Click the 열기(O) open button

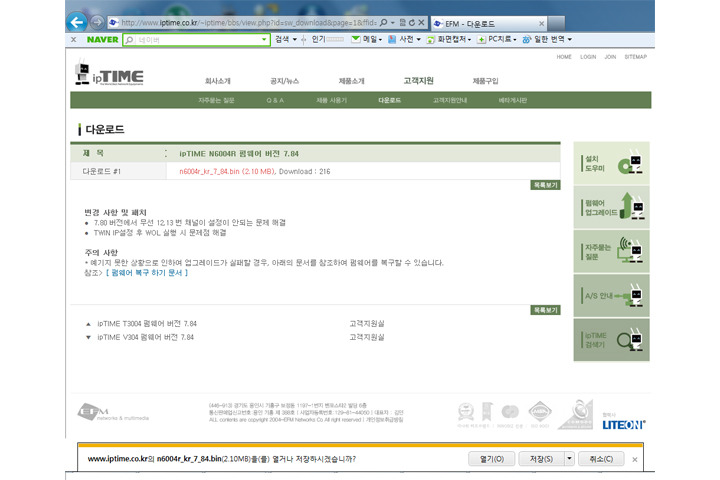pos(491,459)
